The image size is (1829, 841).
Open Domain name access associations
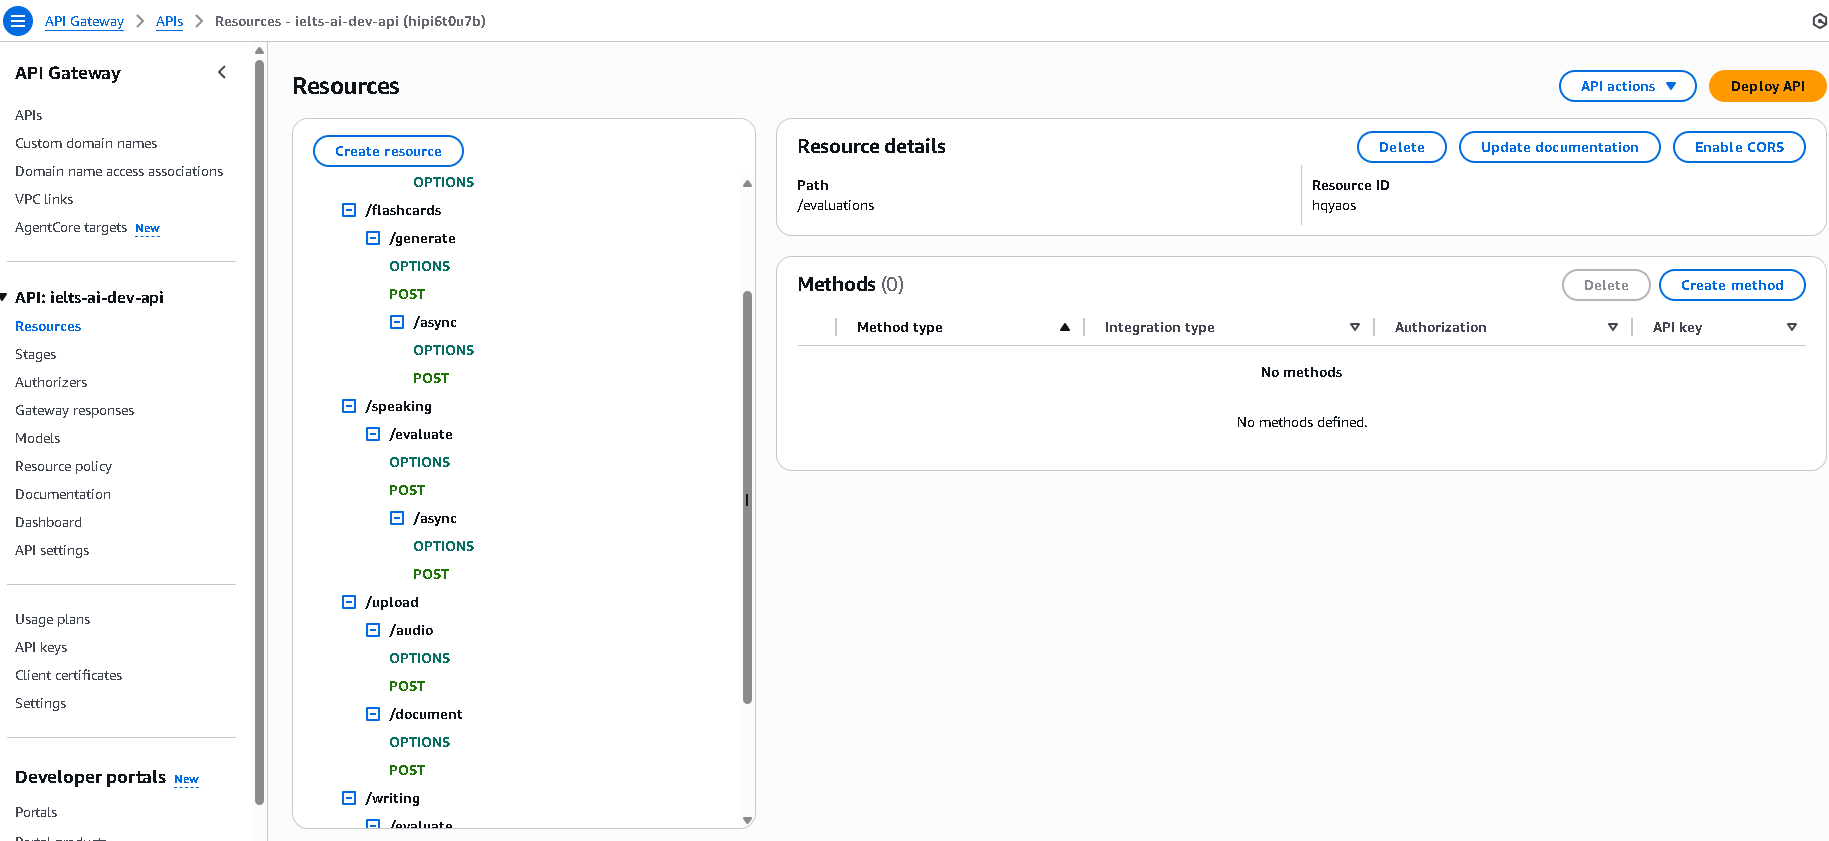tap(119, 171)
